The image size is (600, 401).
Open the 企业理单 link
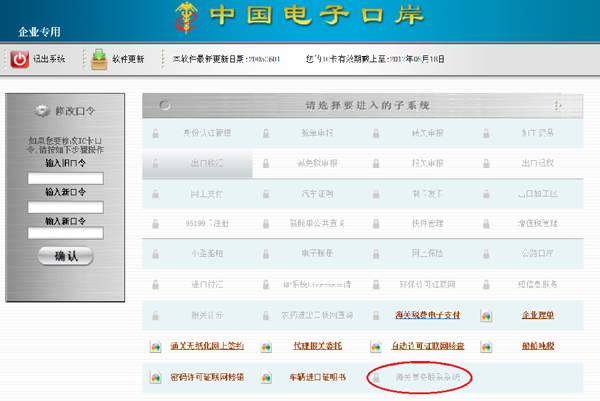pos(538,315)
